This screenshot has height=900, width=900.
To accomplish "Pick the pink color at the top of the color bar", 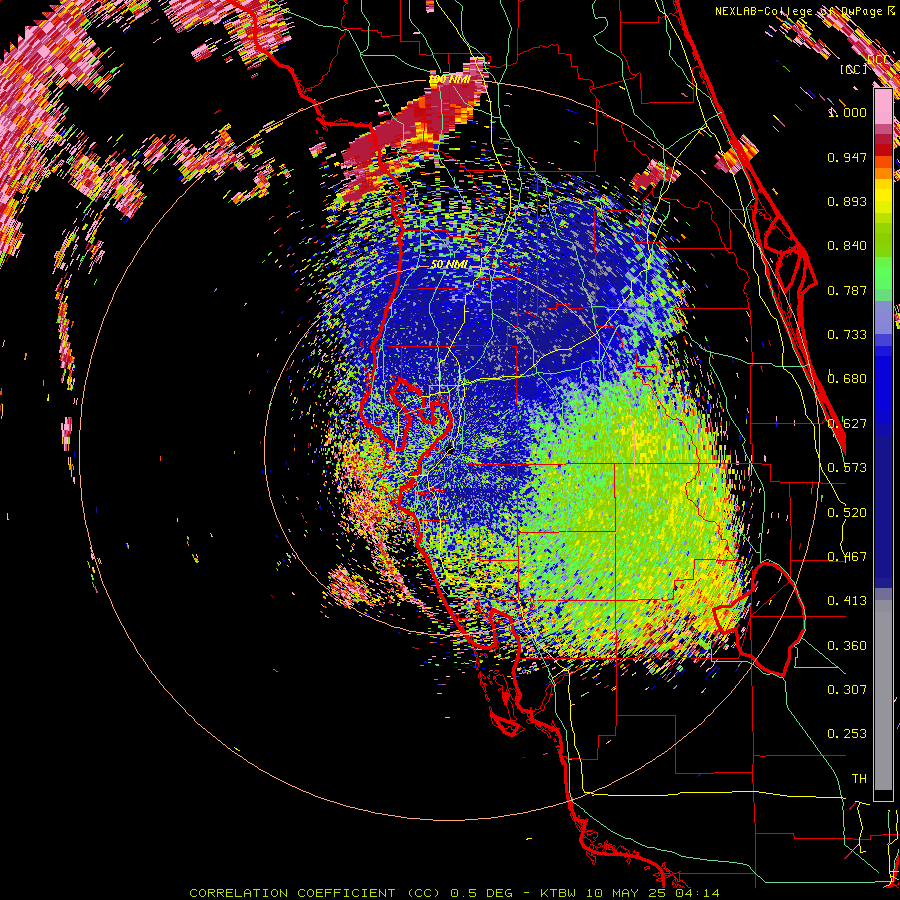I will (883, 106).
